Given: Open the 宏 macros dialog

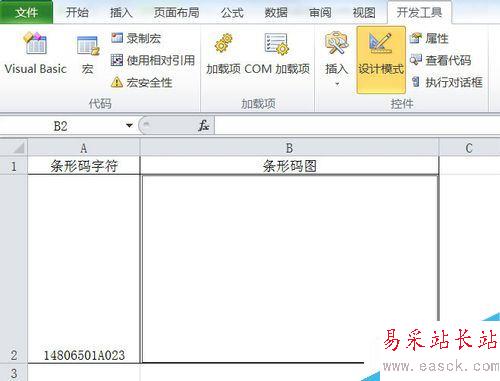Looking at the screenshot, I should pyautogui.click(x=88, y=55).
